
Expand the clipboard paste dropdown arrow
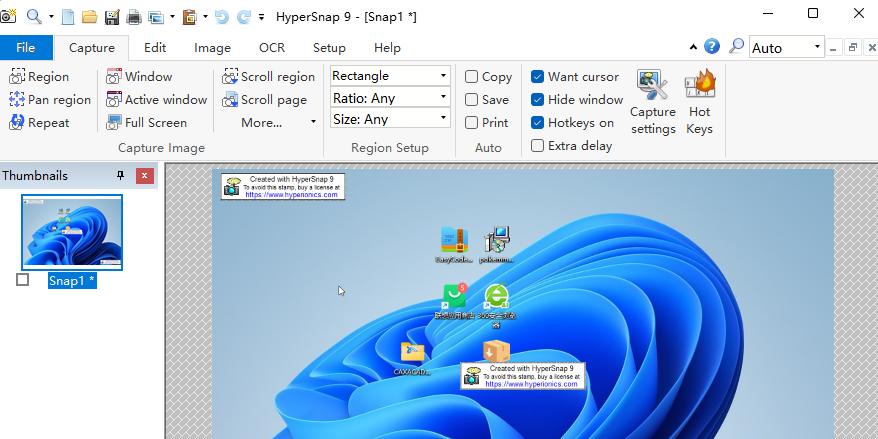click(x=206, y=17)
